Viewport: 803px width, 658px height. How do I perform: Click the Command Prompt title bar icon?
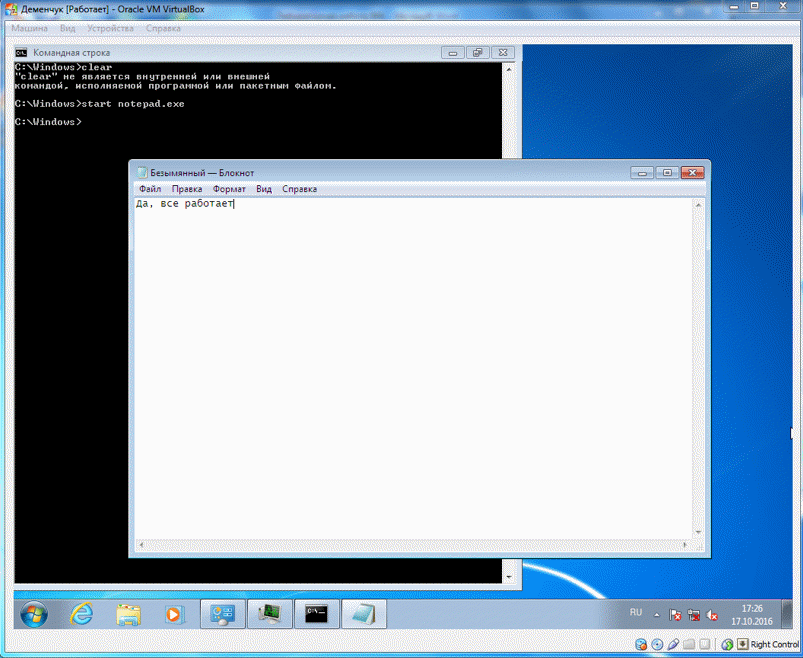pyautogui.click(x=21, y=53)
